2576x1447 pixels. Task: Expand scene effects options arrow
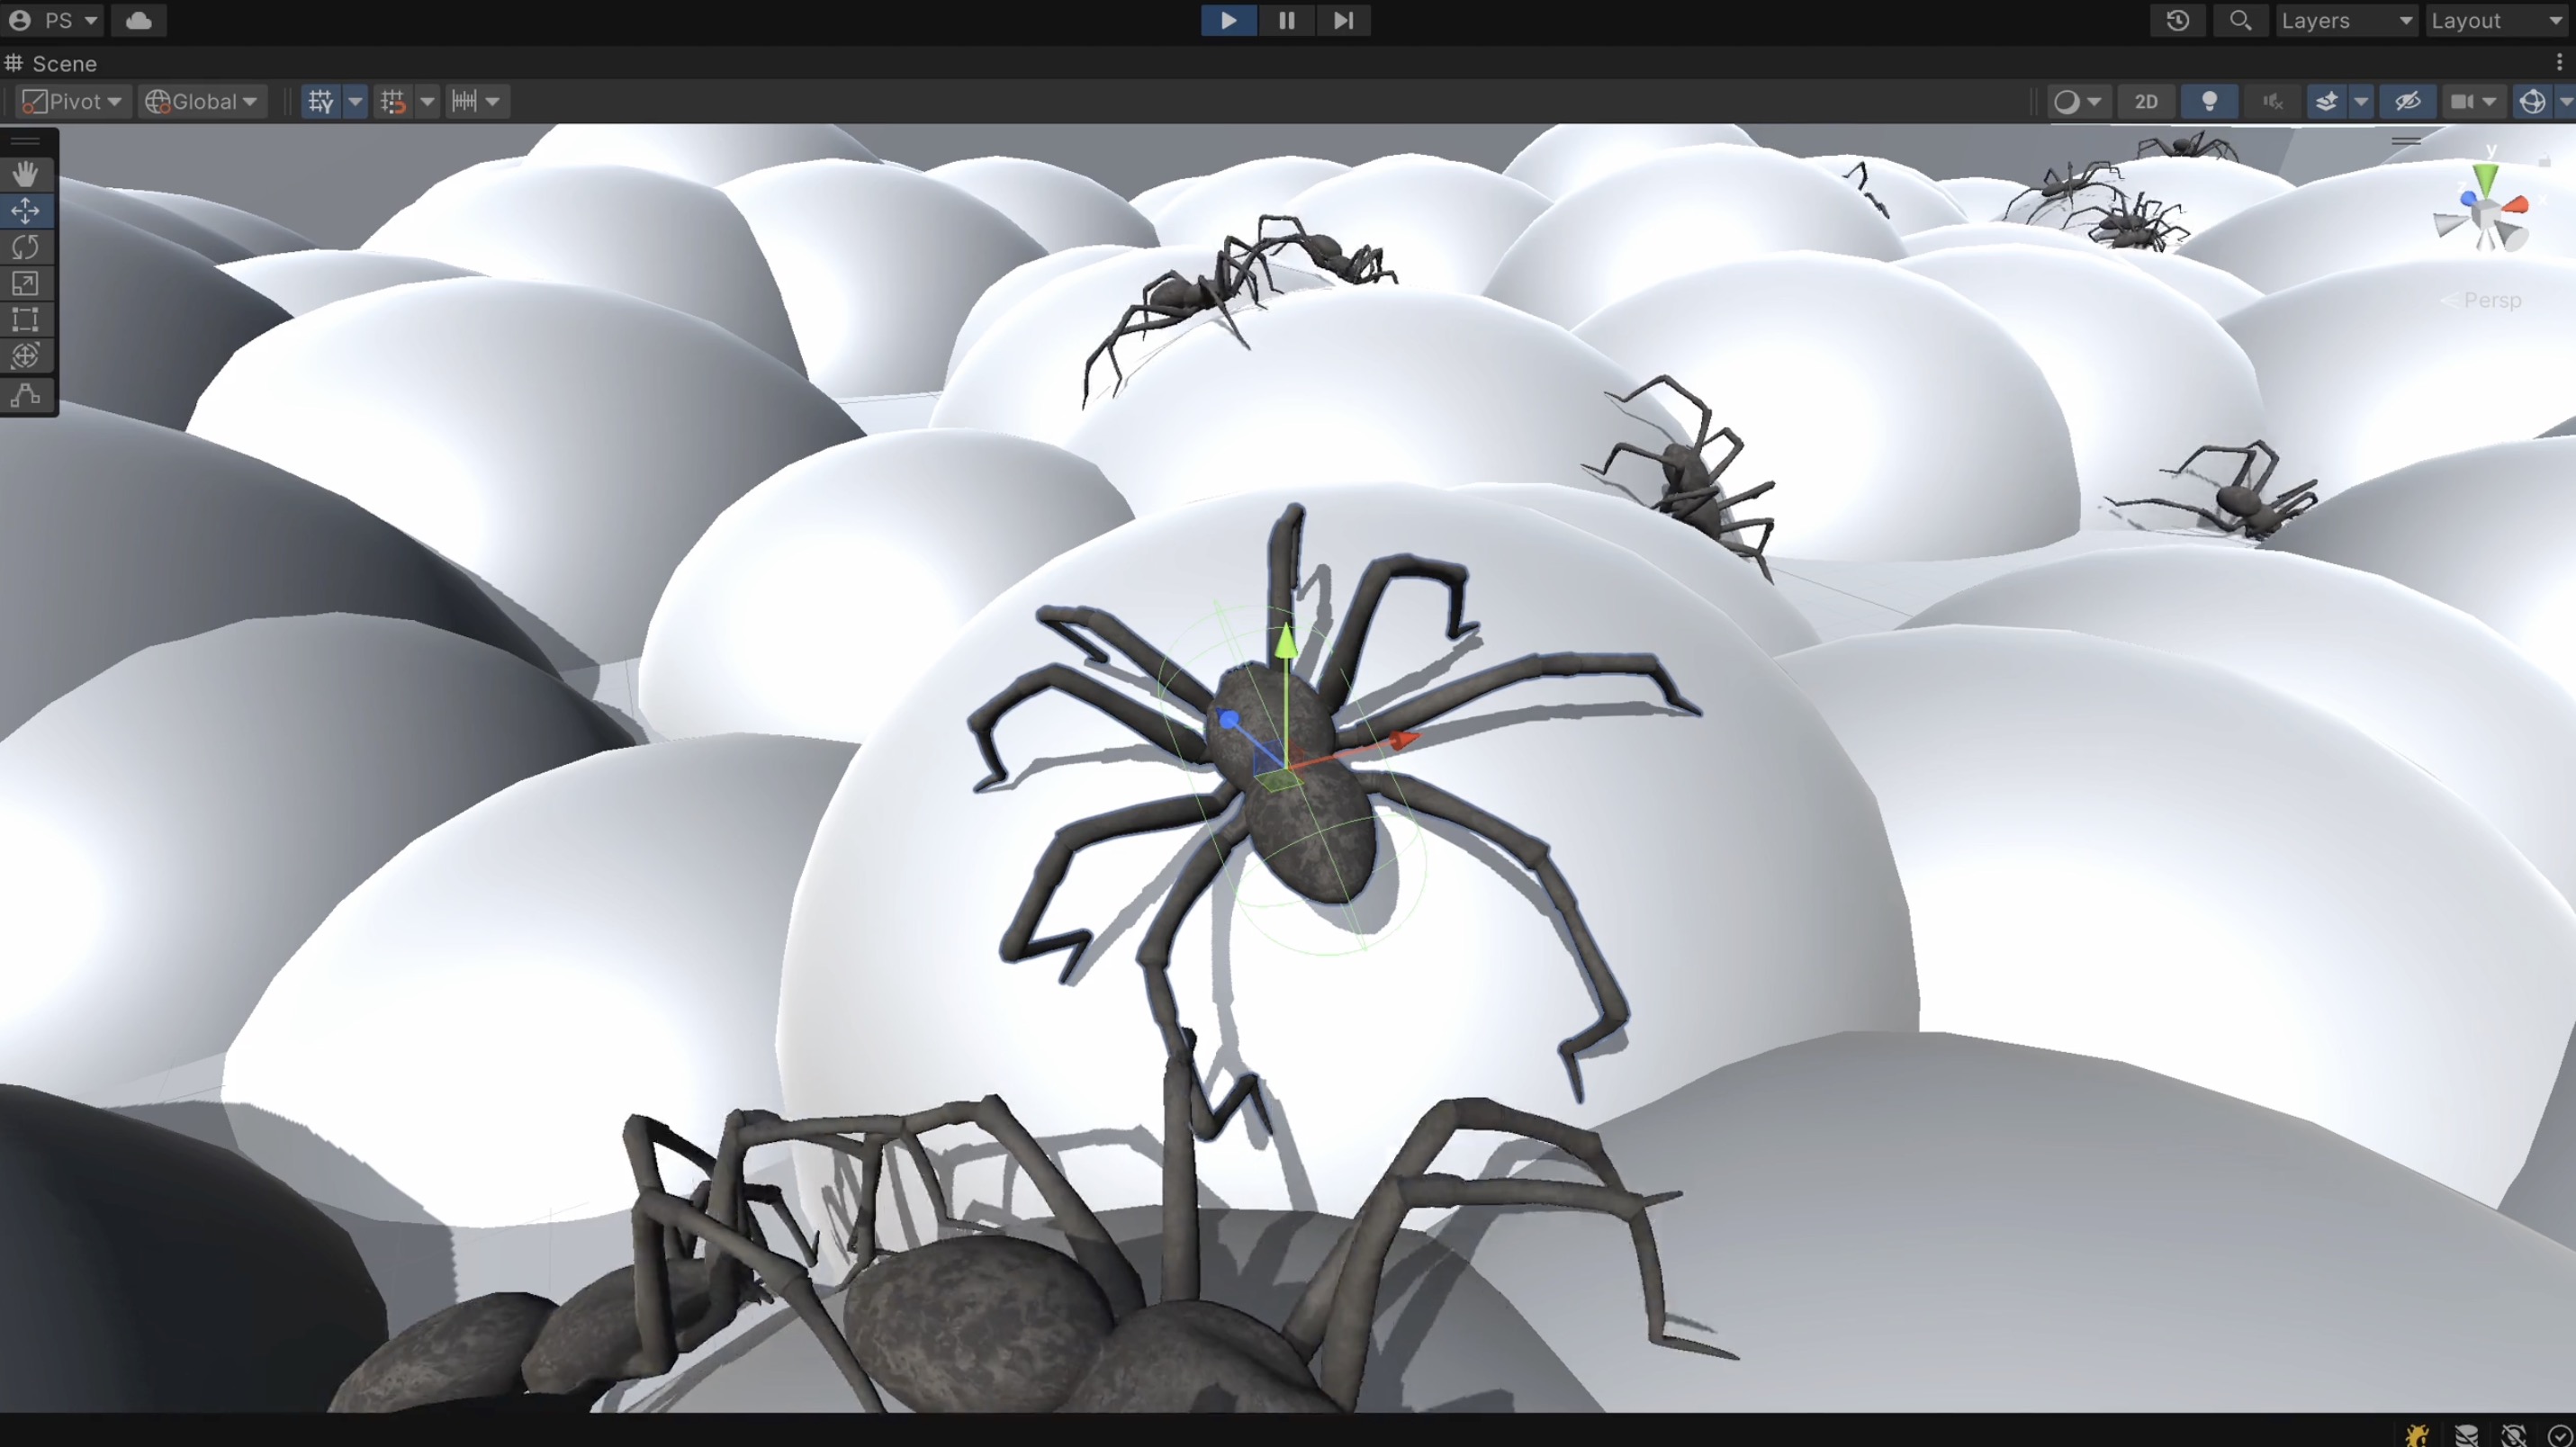pyautogui.click(x=2361, y=101)
